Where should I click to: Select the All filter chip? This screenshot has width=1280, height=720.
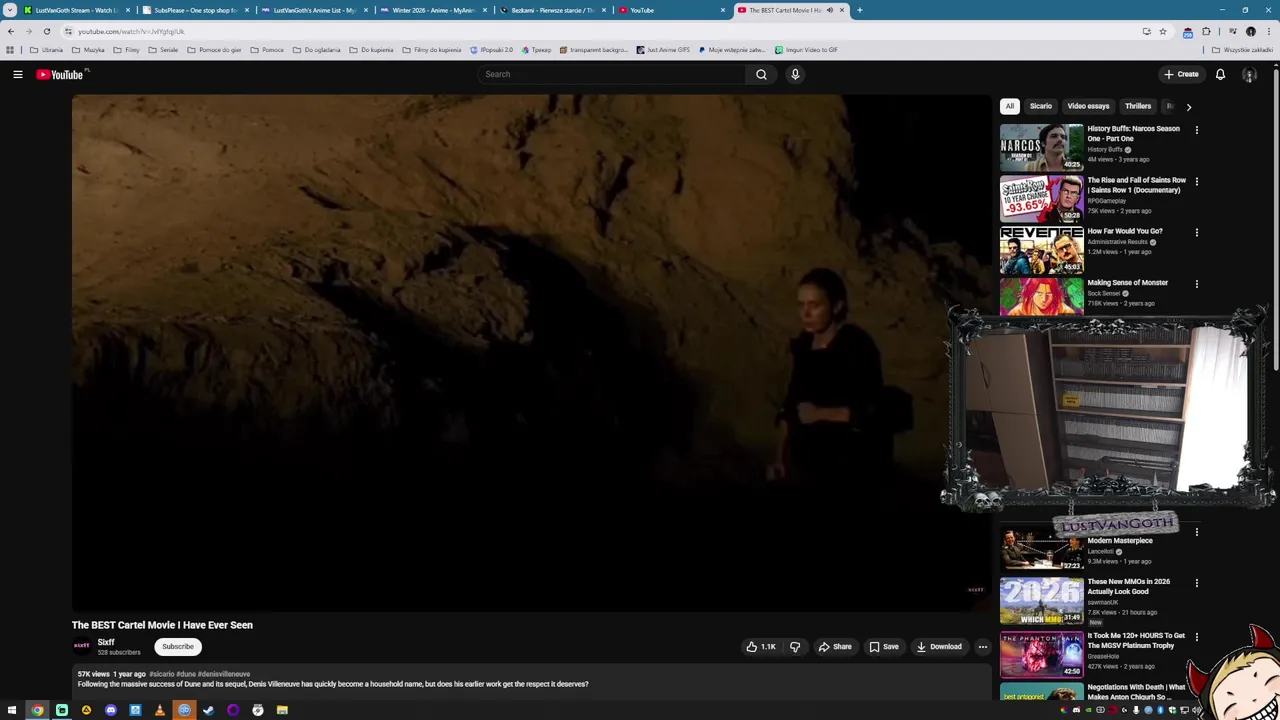click(x=1010, y=106)
